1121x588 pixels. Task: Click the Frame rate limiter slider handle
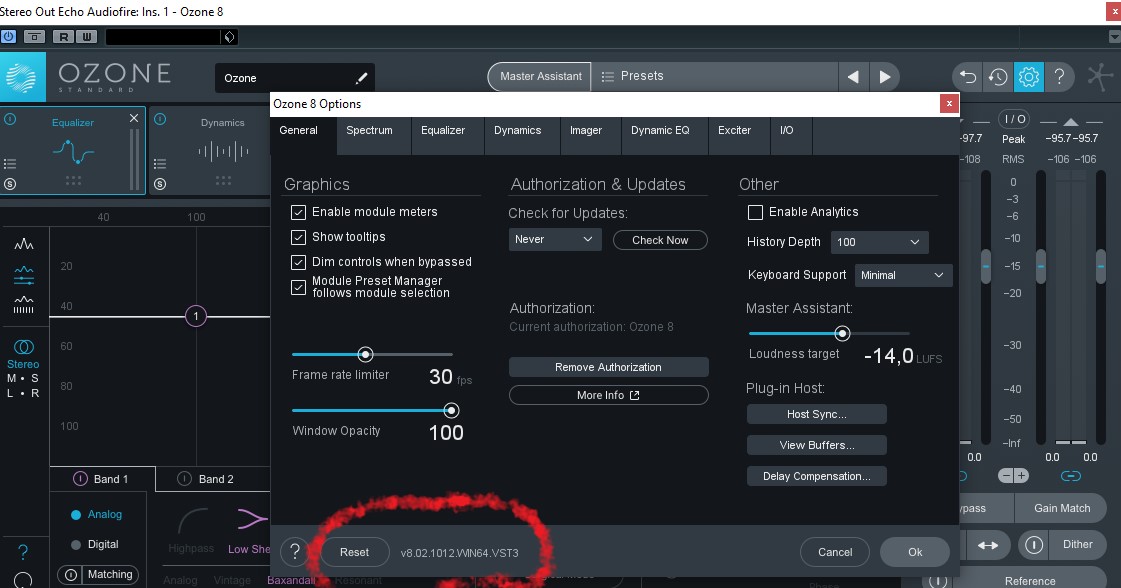[x=365, y=354]
